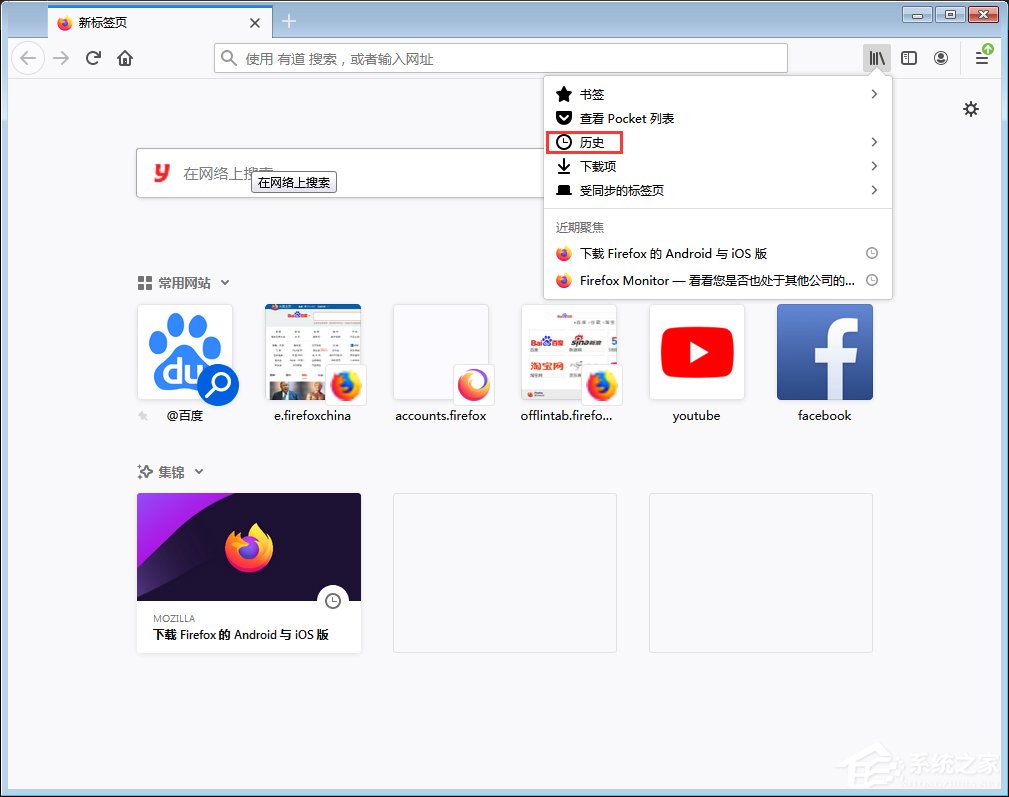The width and height of the screenshot is (1009, 797).
Task: Click the Pocket icon in library menu
Action: tap(564, 118)
